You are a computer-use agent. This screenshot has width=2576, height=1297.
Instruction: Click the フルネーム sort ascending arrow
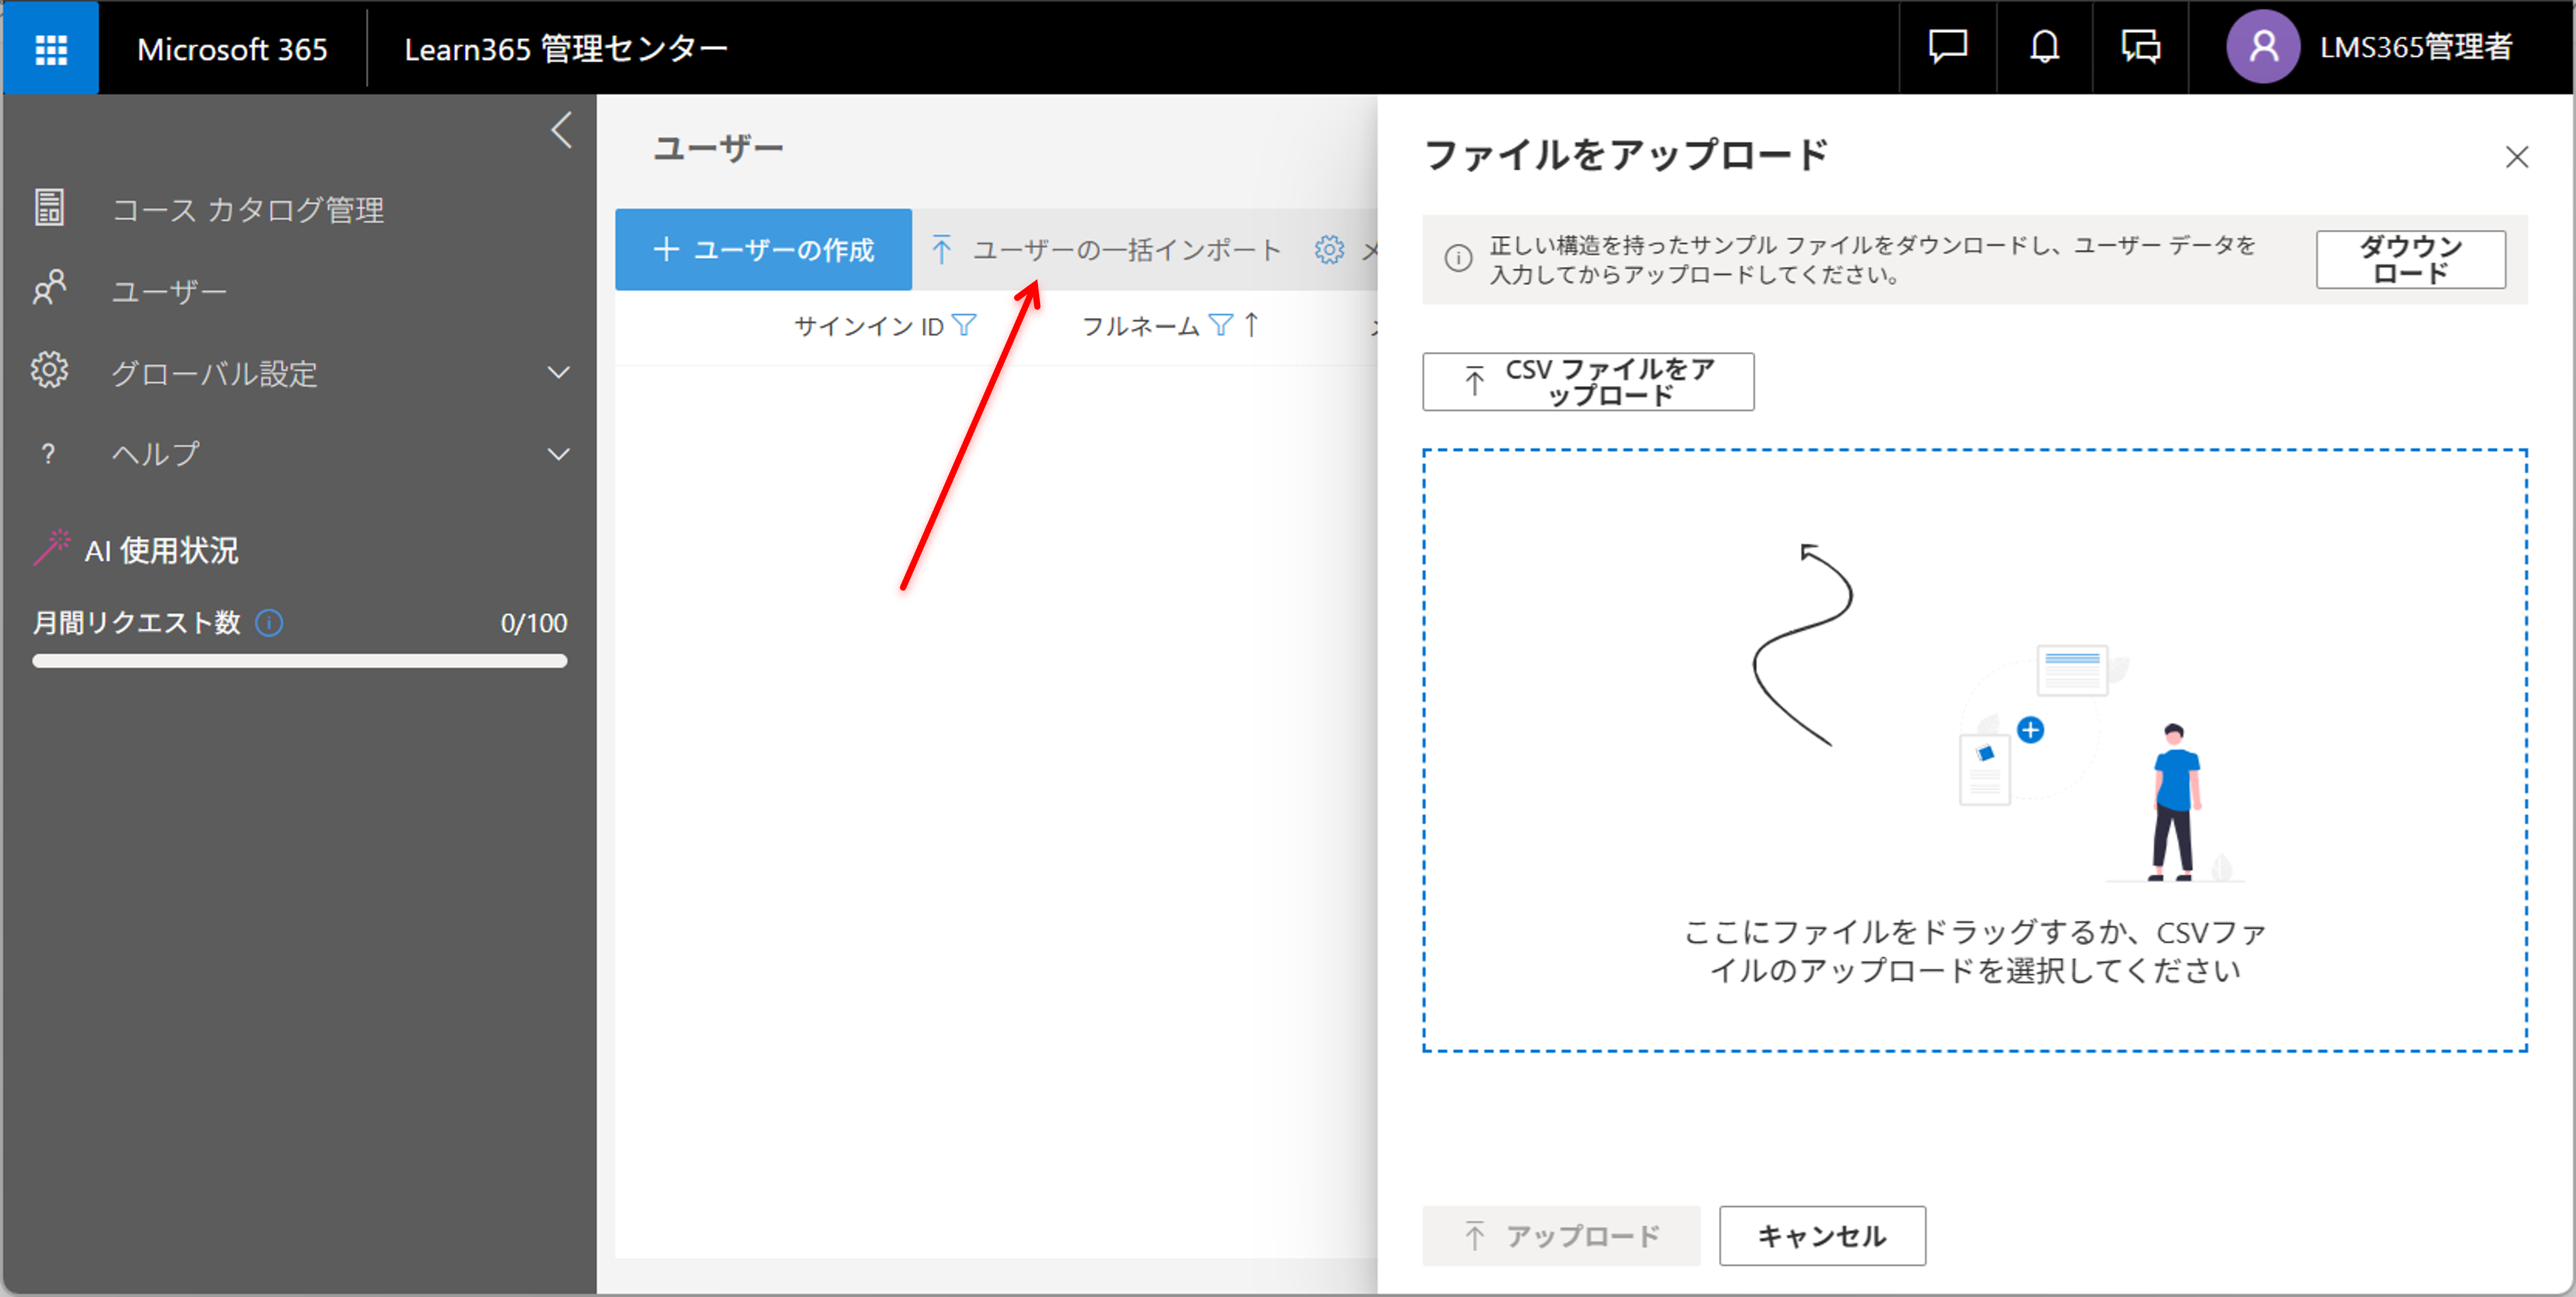point(1251,324)
